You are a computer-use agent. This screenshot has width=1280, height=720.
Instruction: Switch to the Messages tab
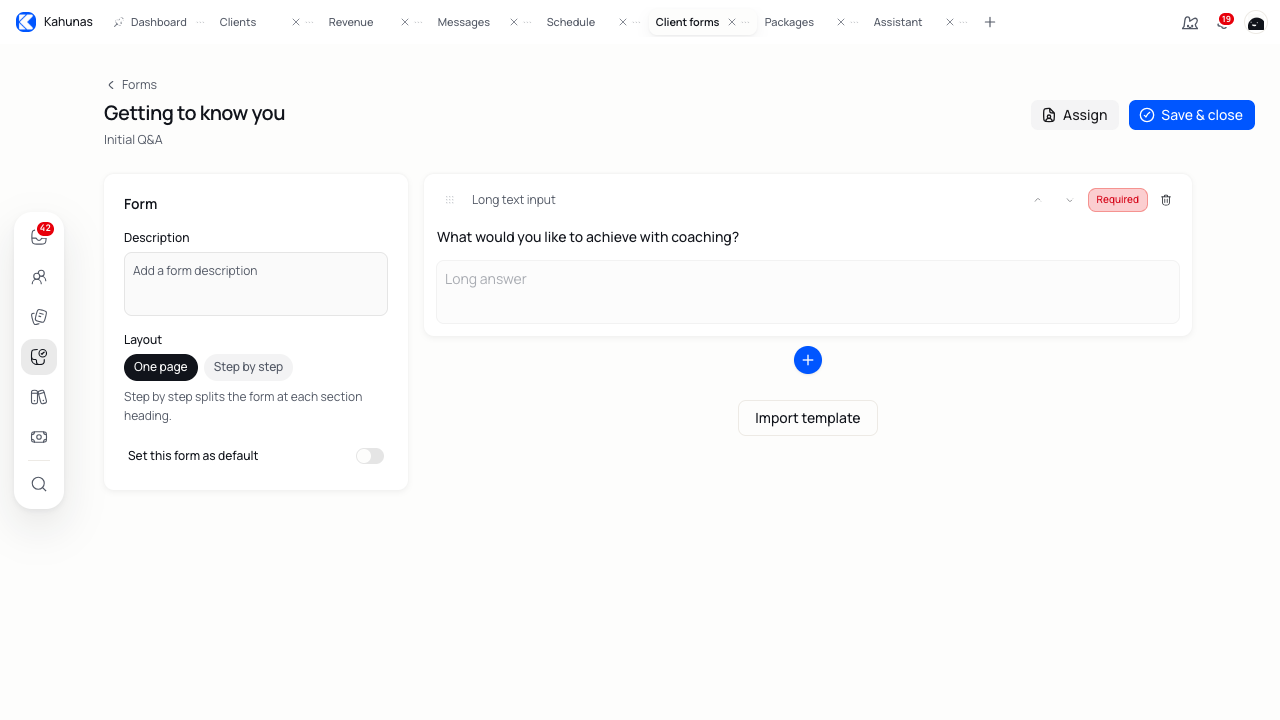point(464,22)
